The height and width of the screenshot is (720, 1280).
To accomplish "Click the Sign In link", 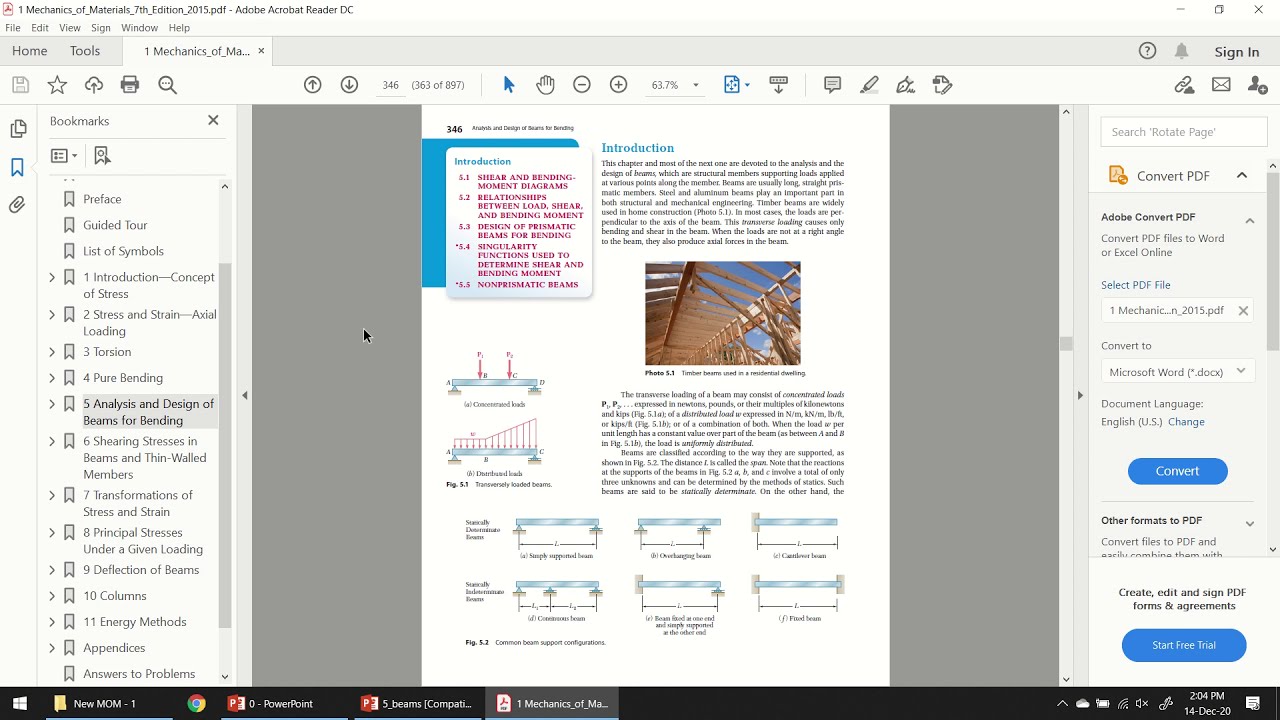I will click(1237, 52).
